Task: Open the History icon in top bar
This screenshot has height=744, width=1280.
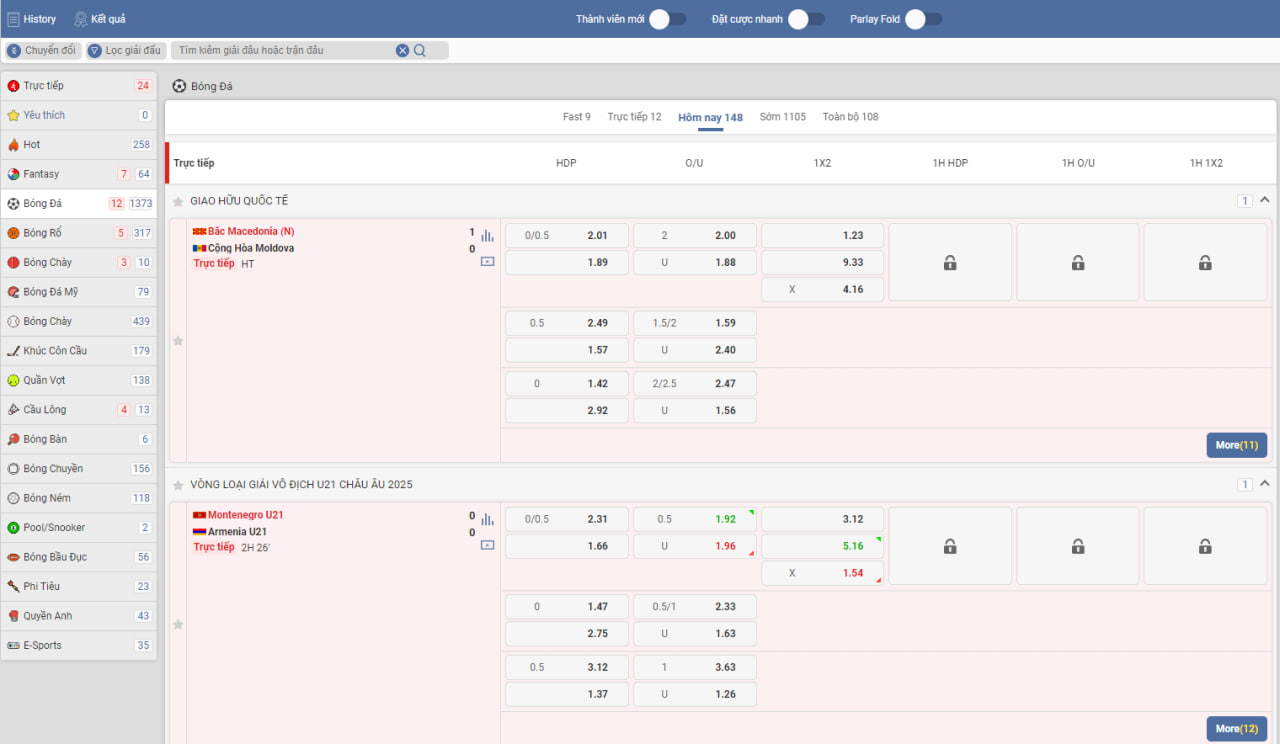Action: click(x=14, y=19)
